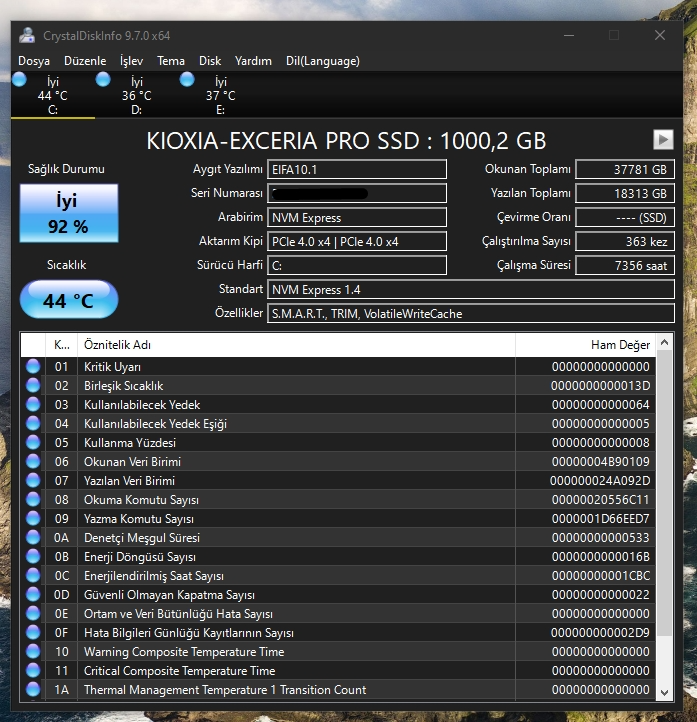Click the Arabirim field NVM Express
The width and height of the screenshot is (697, 722).
coord(357,217)
